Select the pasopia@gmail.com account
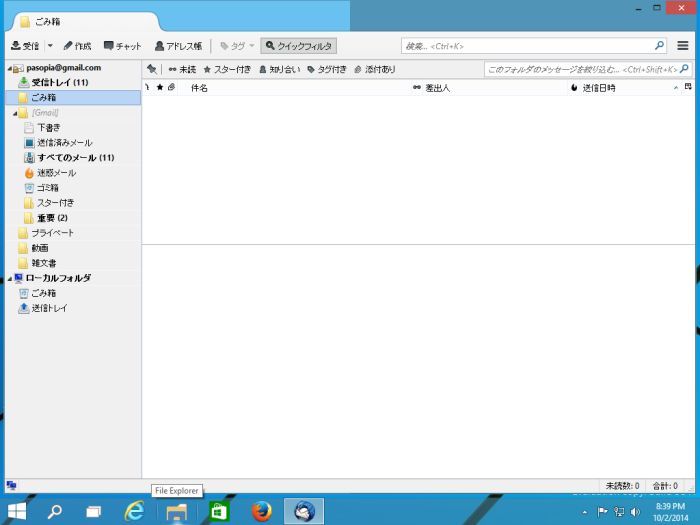The image size is (700, 525). point(63,68)
